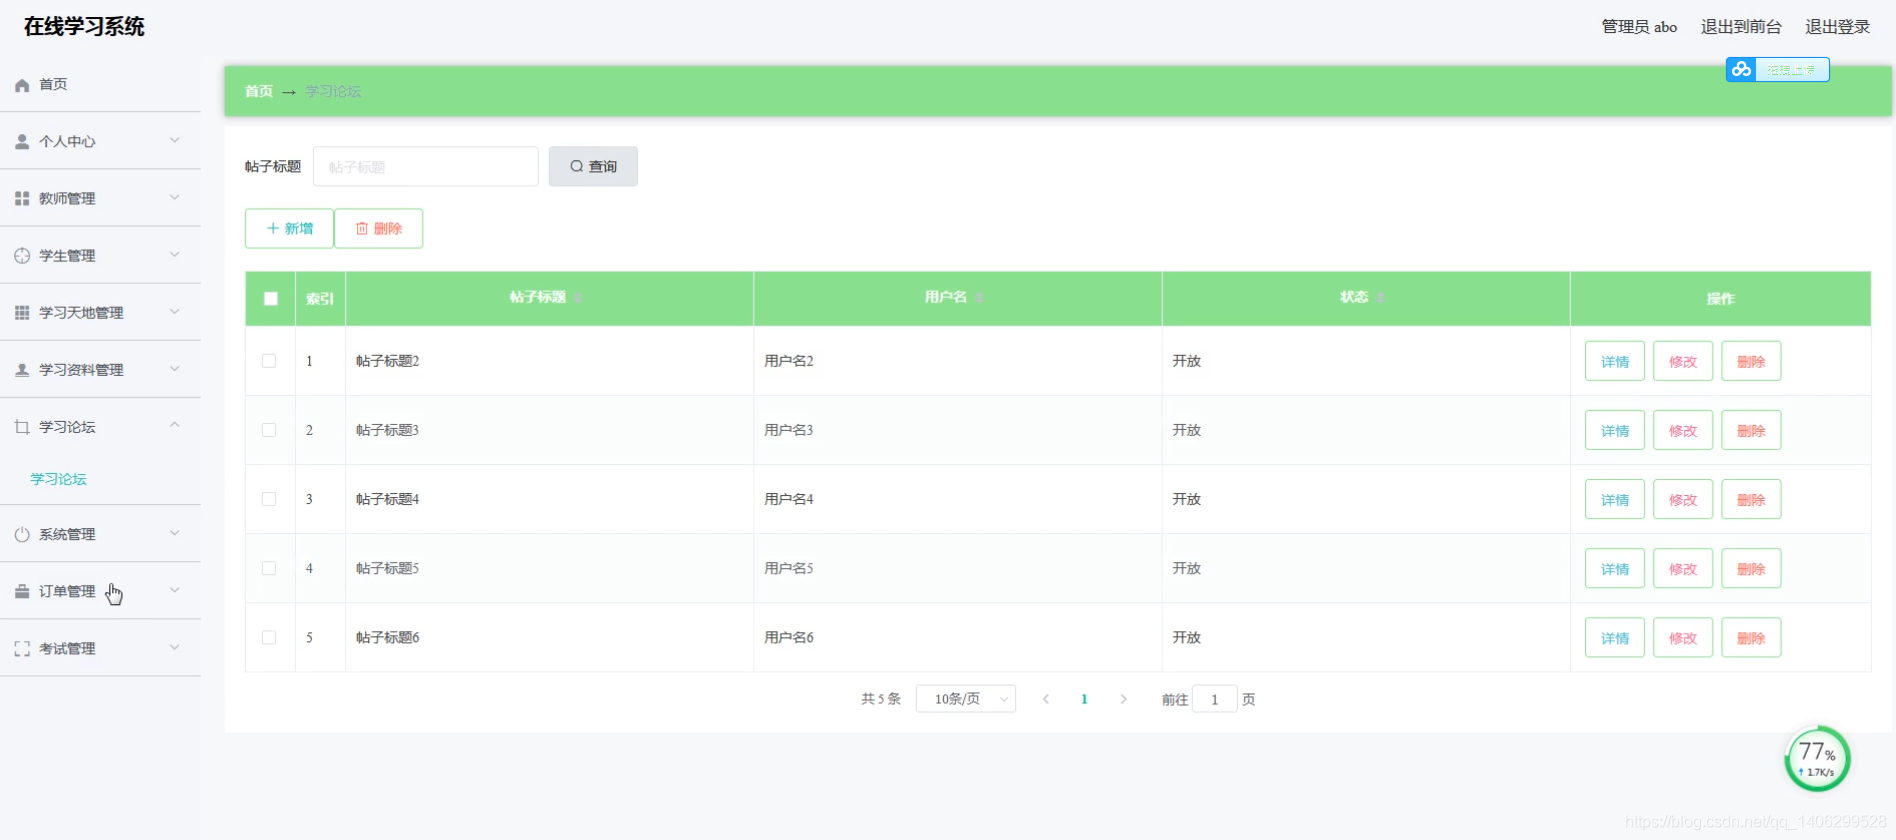Click the power icon for 系统管理
This screenshot has width=1896, height=840.
click(22, 535)
